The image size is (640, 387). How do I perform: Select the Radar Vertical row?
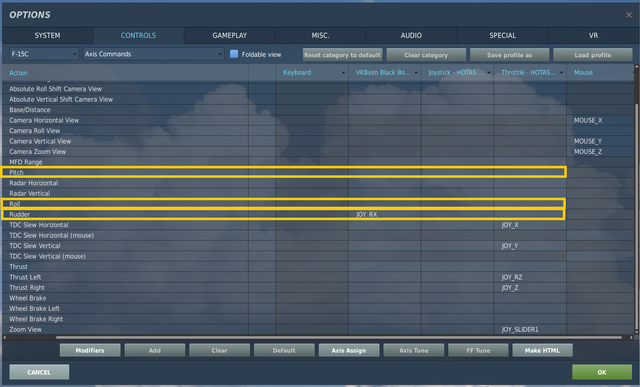pyautogui.click(x=318, y=194)
